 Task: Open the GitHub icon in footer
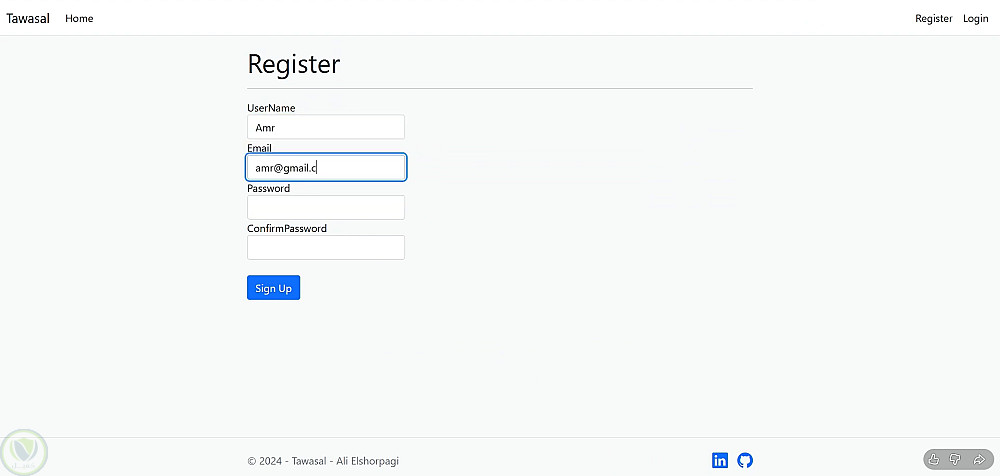pos(745,460)
